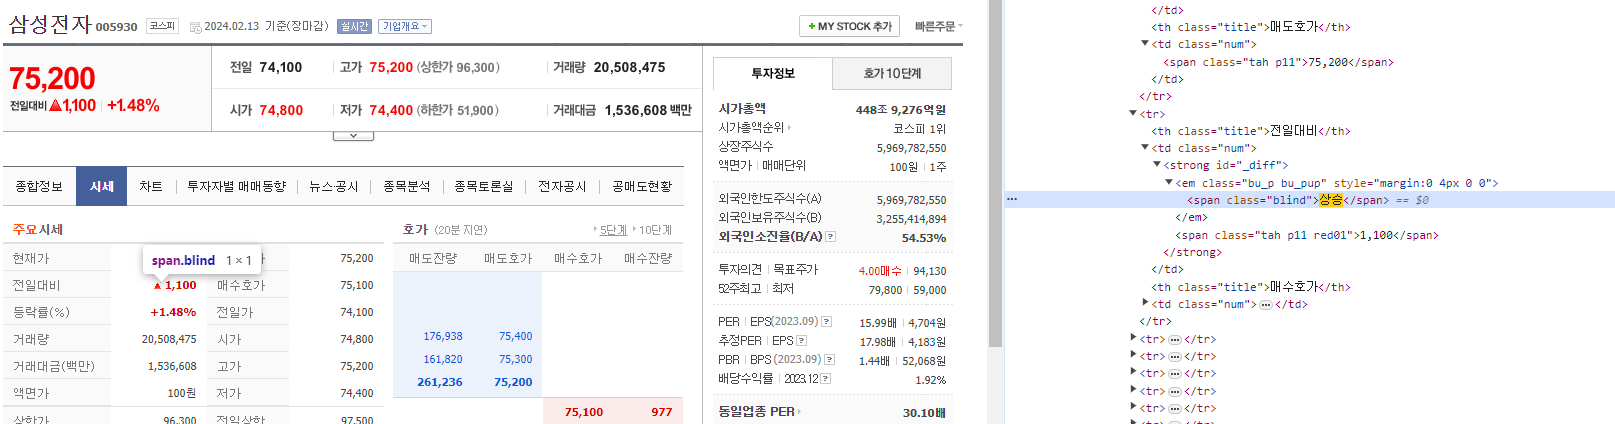Collapse the em class="bu_p bu_pup" node
This screenshot has width=1615, height=424.
1169,183
